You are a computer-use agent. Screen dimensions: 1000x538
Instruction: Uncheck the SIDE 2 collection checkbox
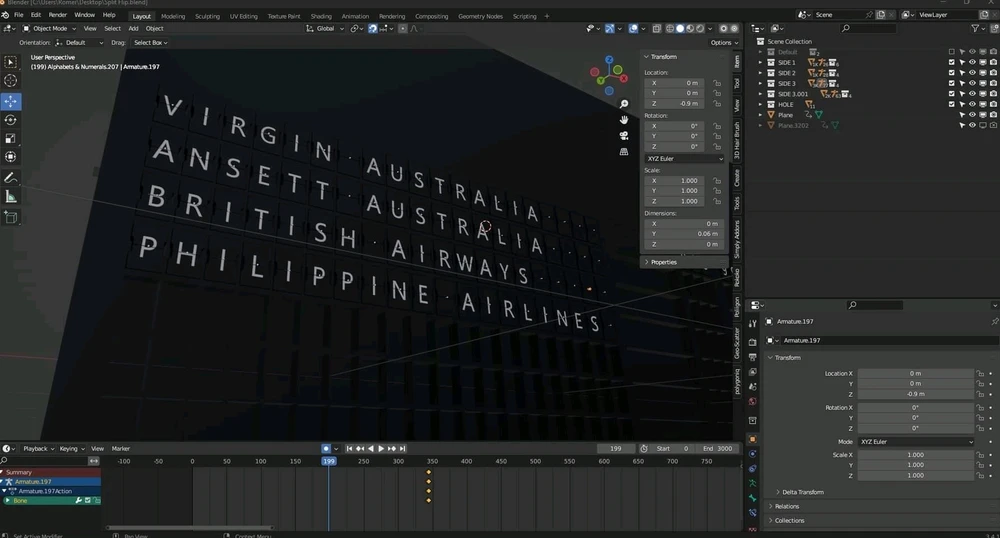(952, 73)
